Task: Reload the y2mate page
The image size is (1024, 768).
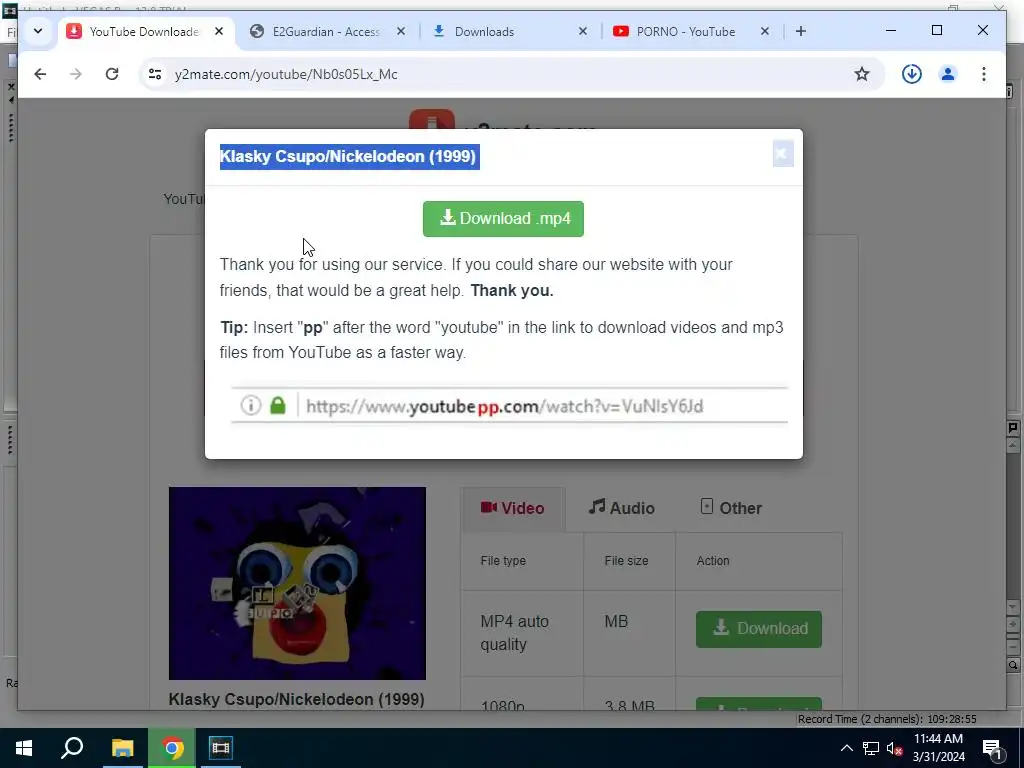Action: (x=112, y=74)
